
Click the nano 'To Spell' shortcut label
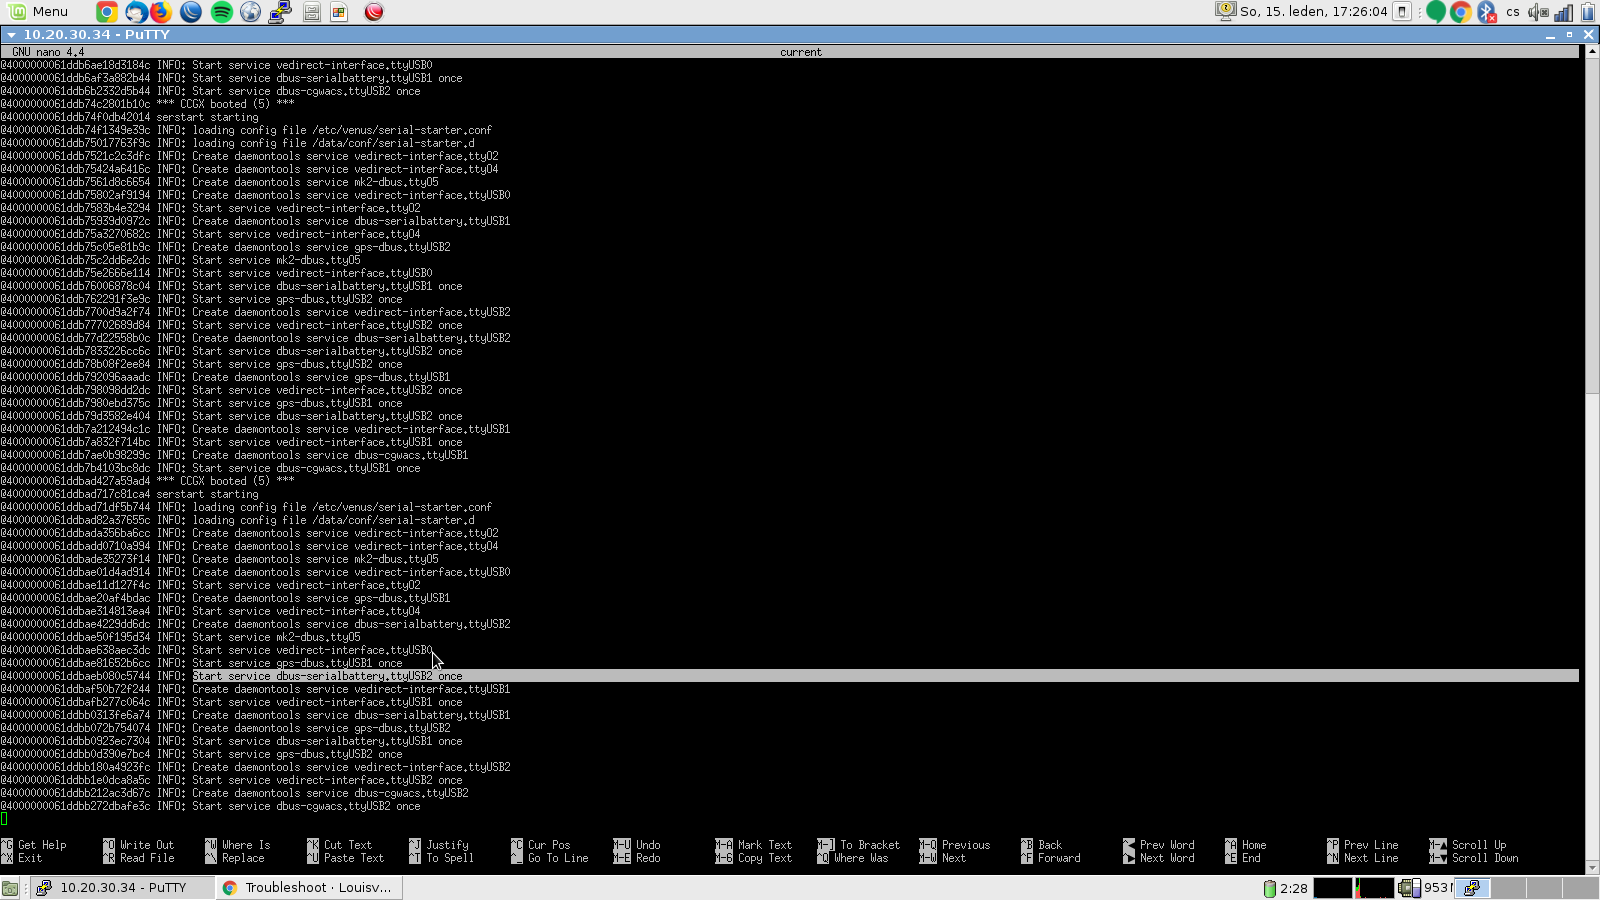coord(450,858)
